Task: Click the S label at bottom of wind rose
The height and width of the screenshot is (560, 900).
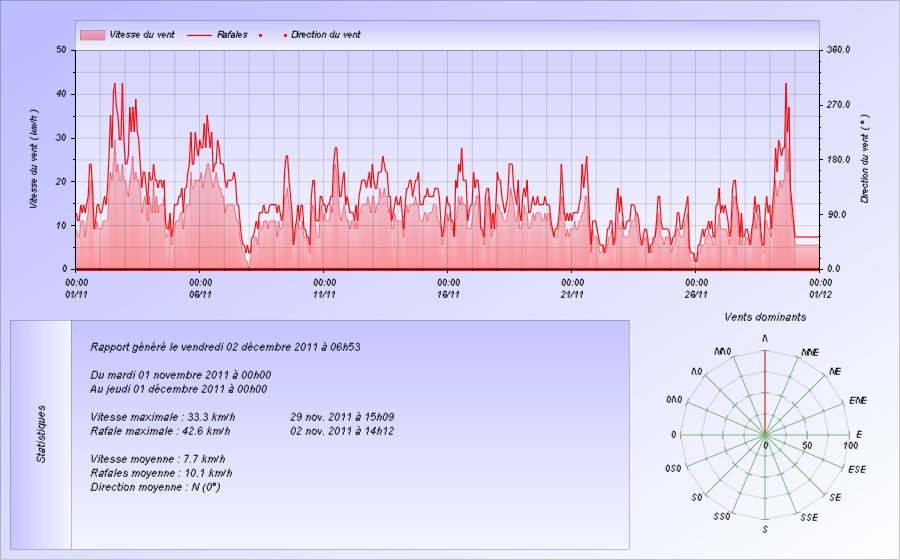Action: click(765, 529)
